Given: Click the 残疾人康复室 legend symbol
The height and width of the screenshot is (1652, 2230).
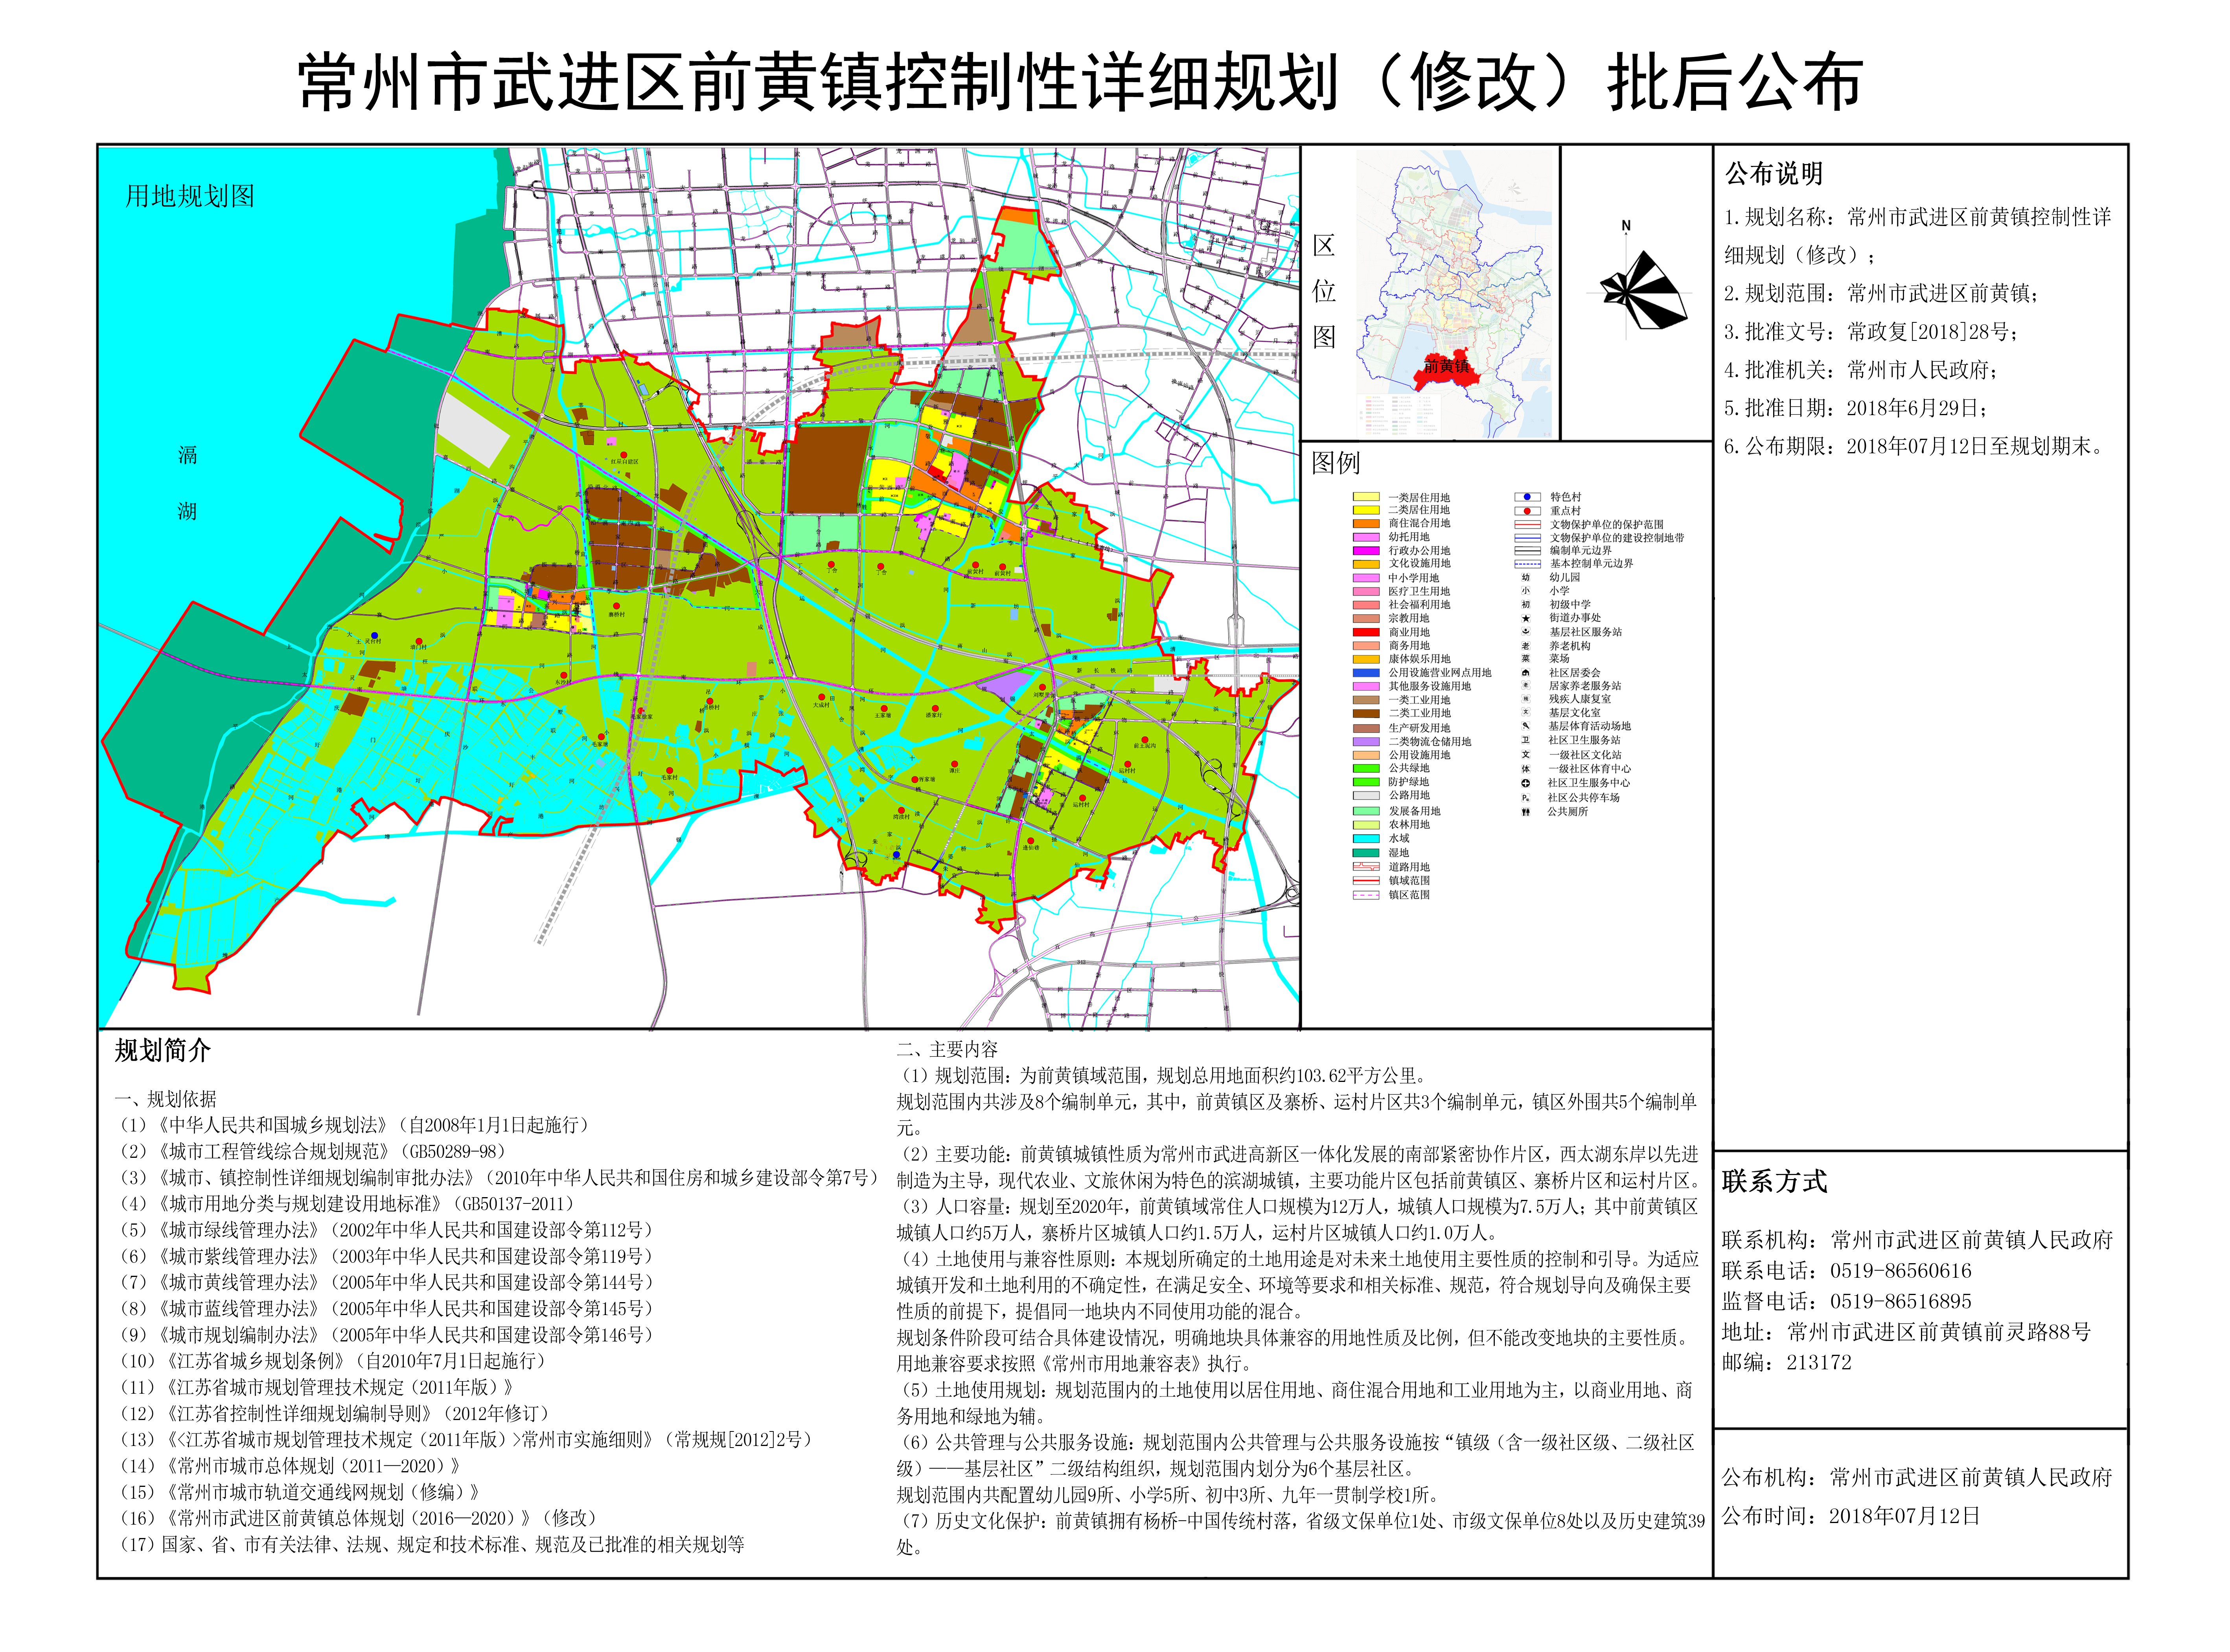Looking at the screenshot, I should tap(1525, 699).
